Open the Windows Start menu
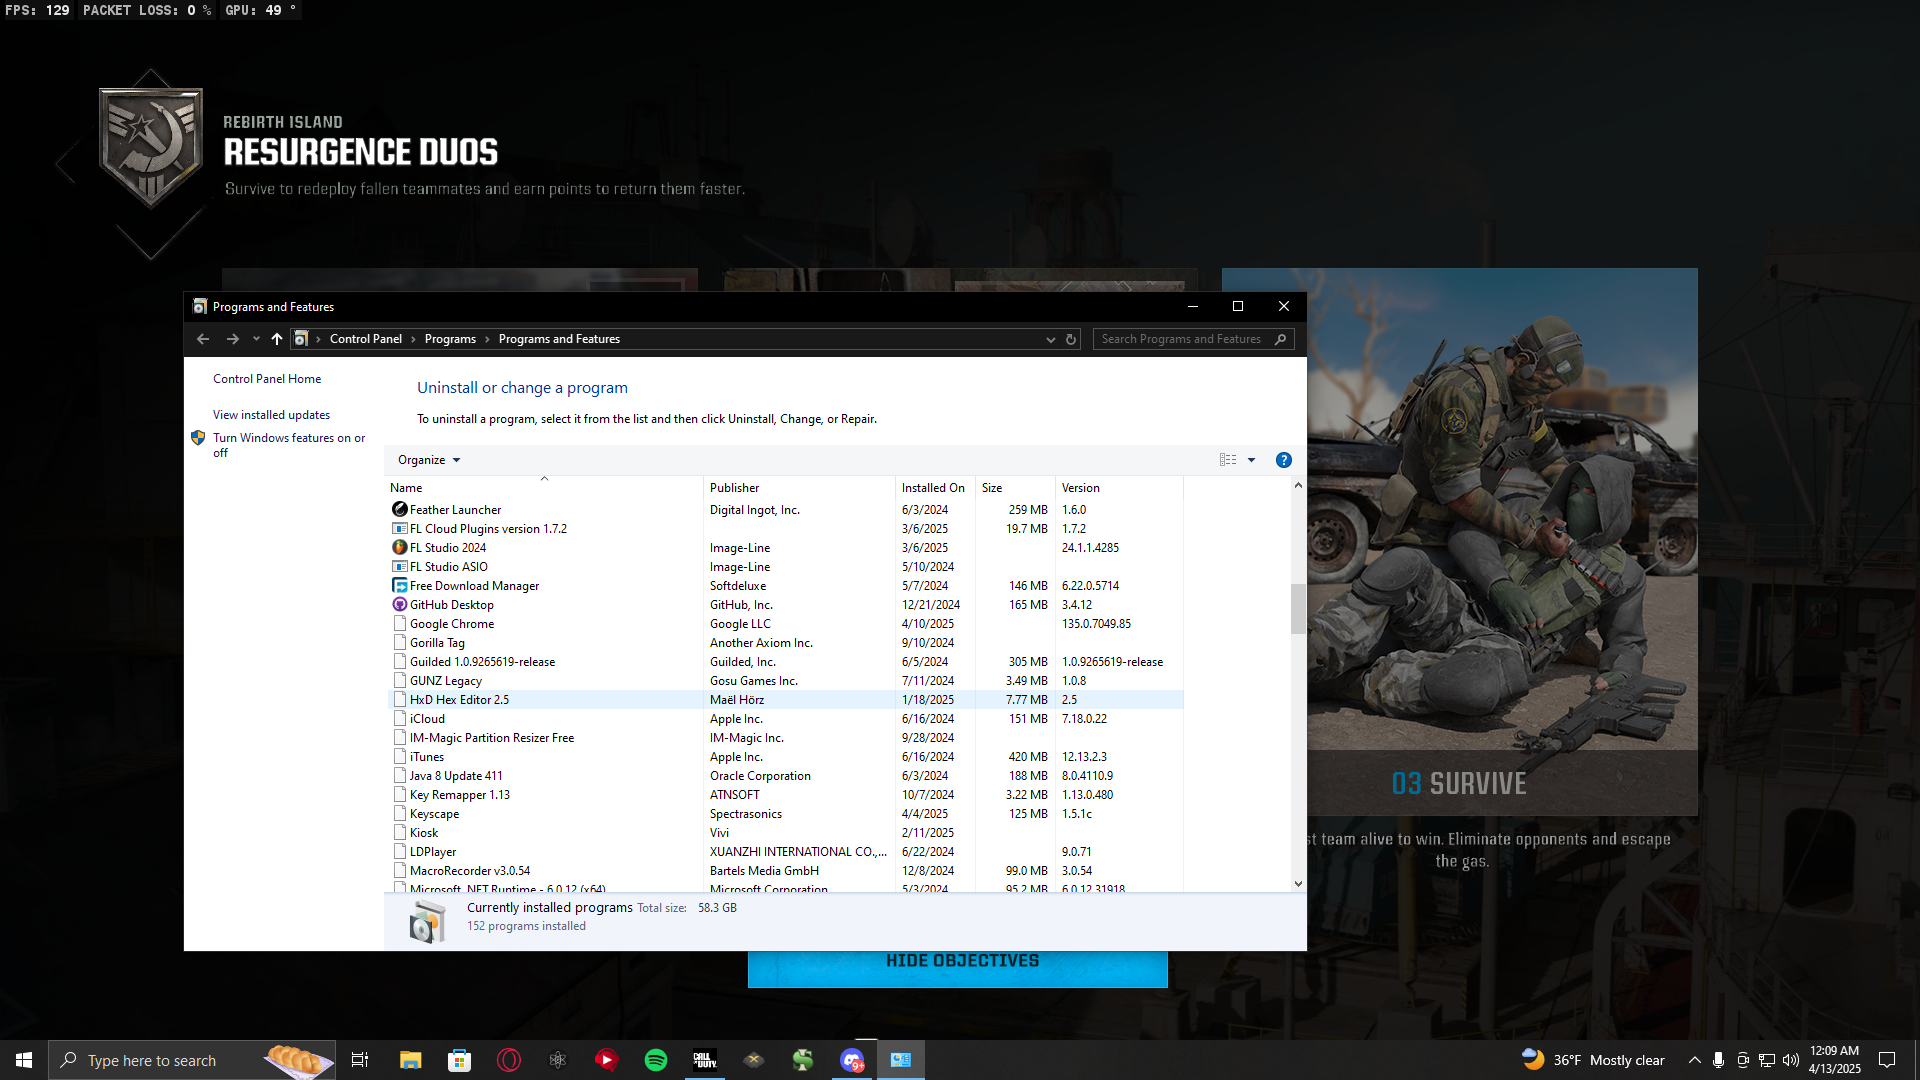Screen dimensions: 1920x1080 tap(24, 1060)
